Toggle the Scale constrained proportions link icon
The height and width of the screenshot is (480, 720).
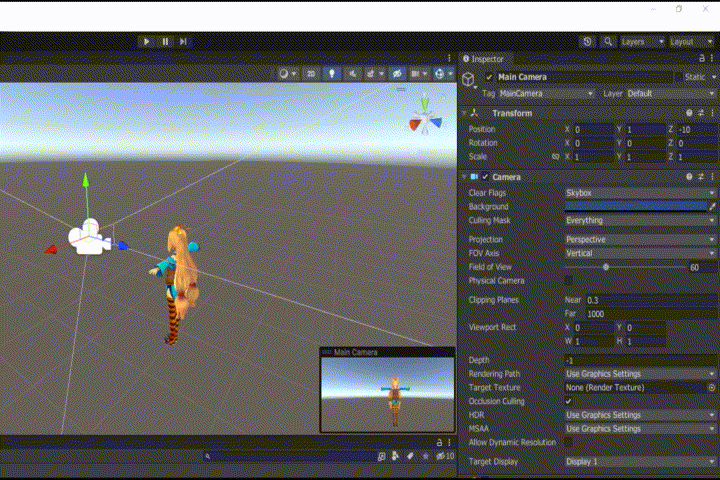556,157
